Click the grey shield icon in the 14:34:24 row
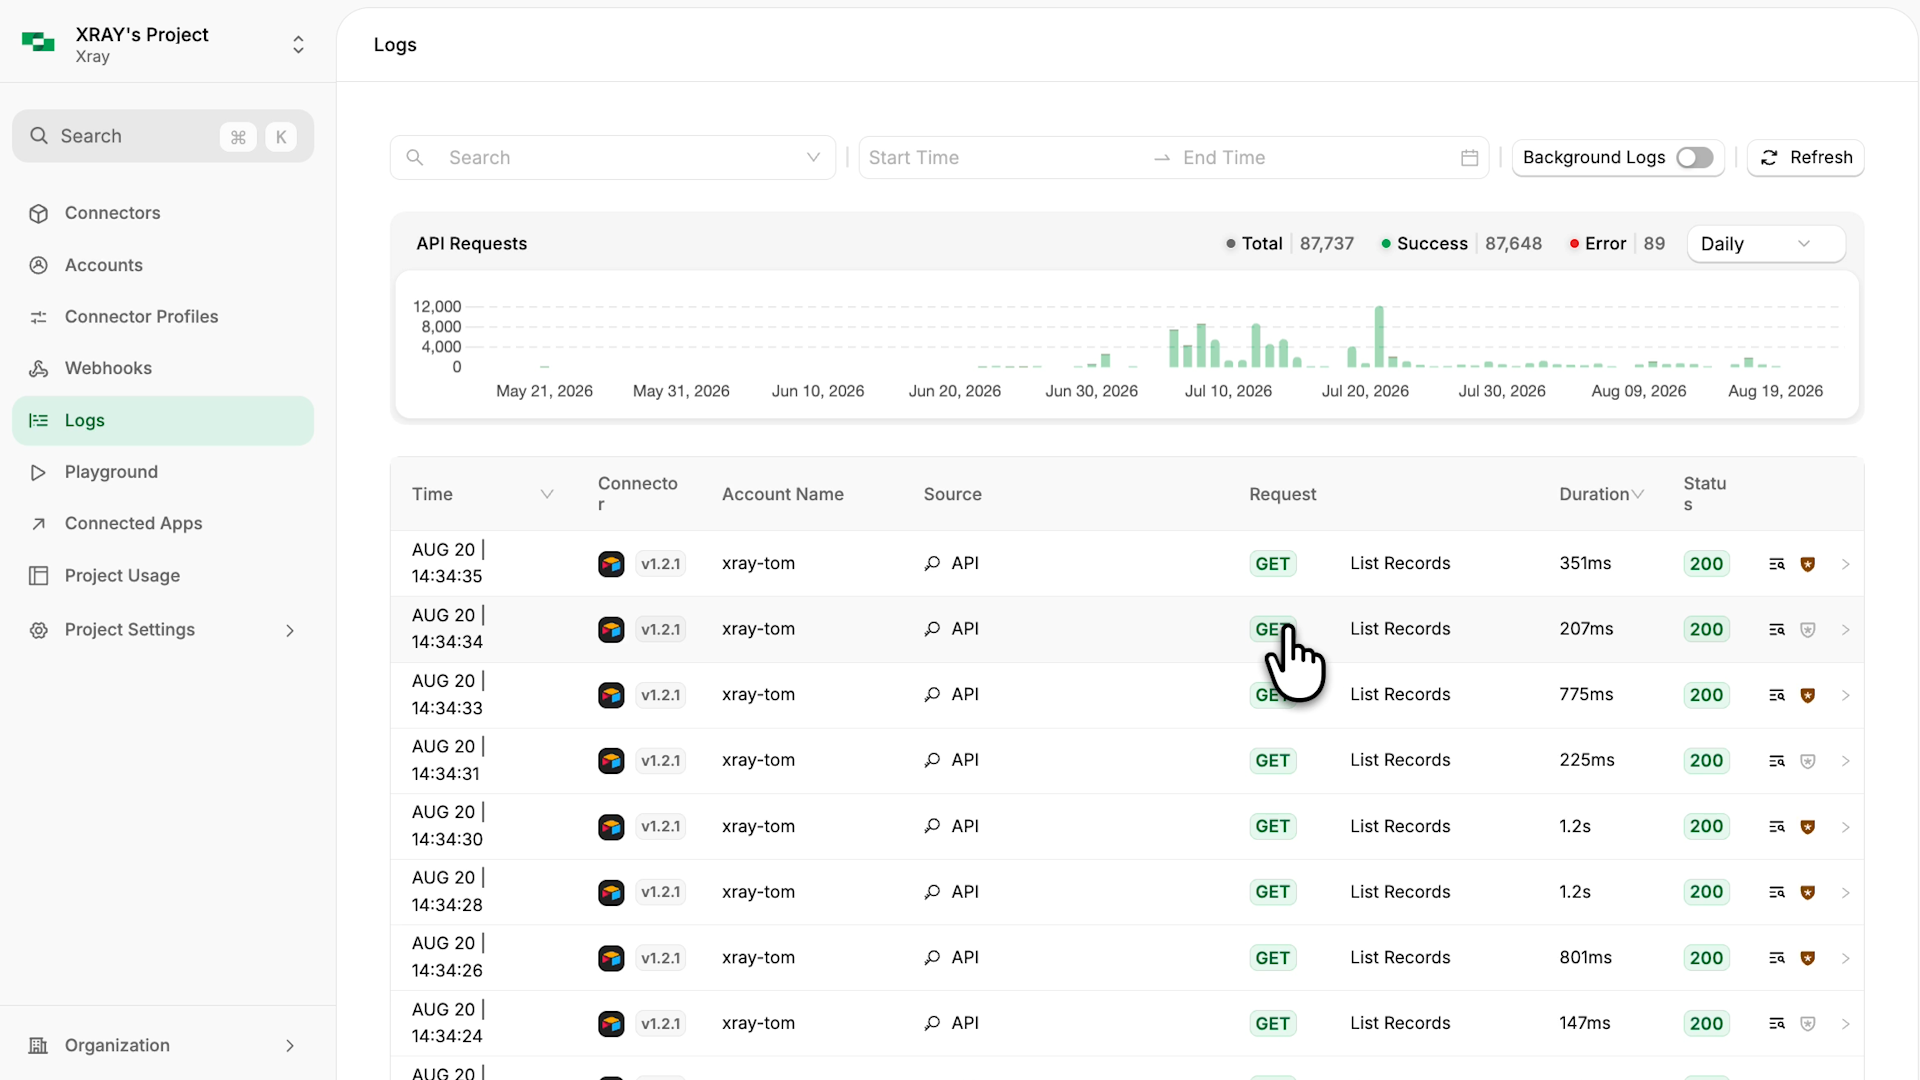 point(1808,1024)
